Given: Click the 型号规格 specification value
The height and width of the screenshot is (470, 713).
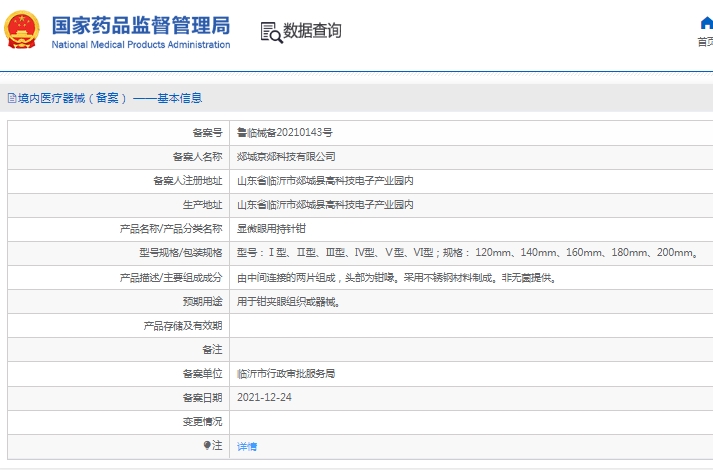Looking at the screenshot, I should pyautogui.click(x=468, y=252).
